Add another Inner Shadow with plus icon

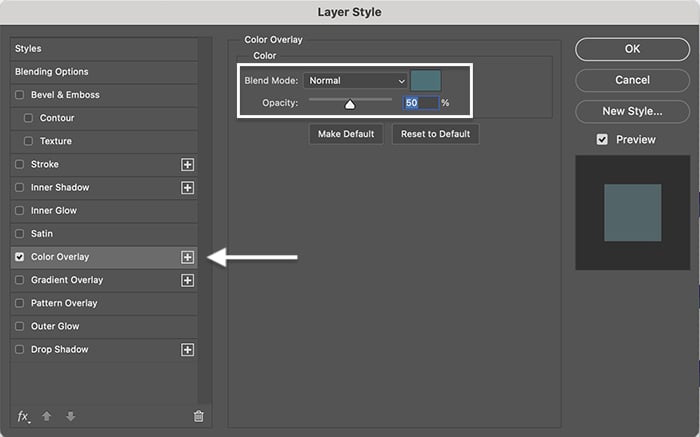coord(188,188)
